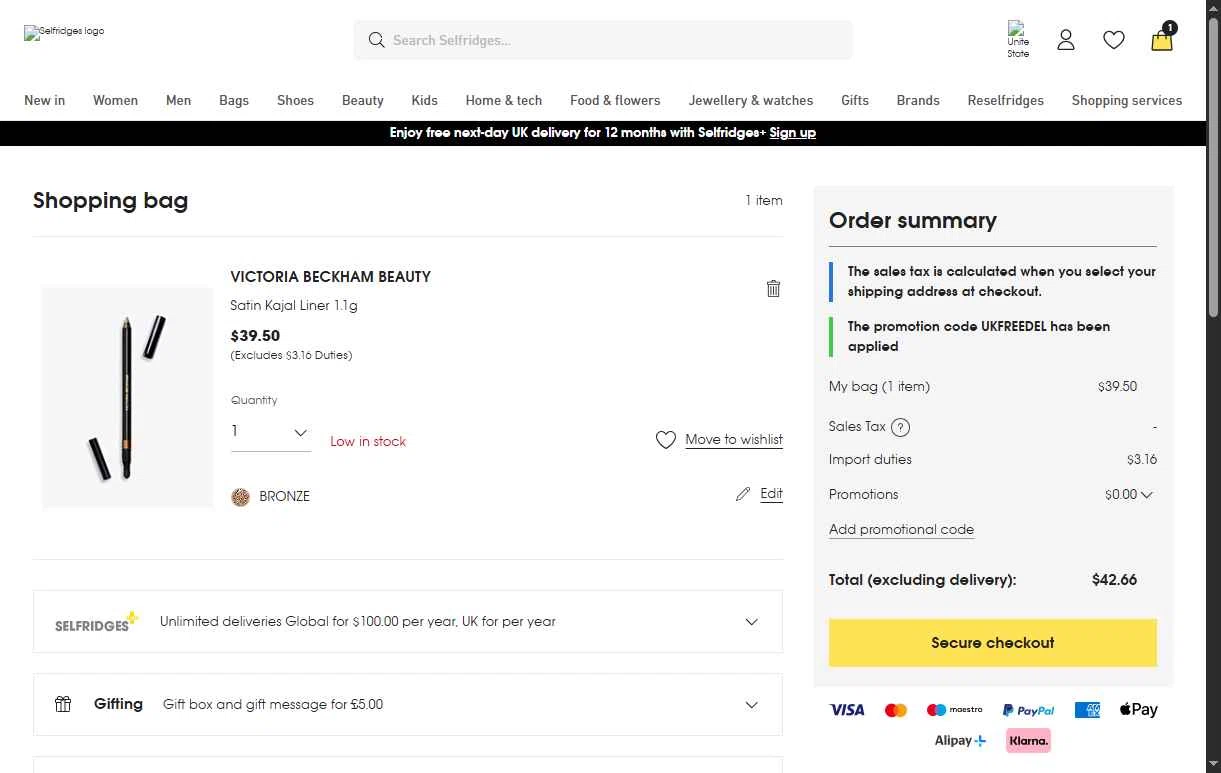
Task: Open the Bags menu
Action: point(234,100)
